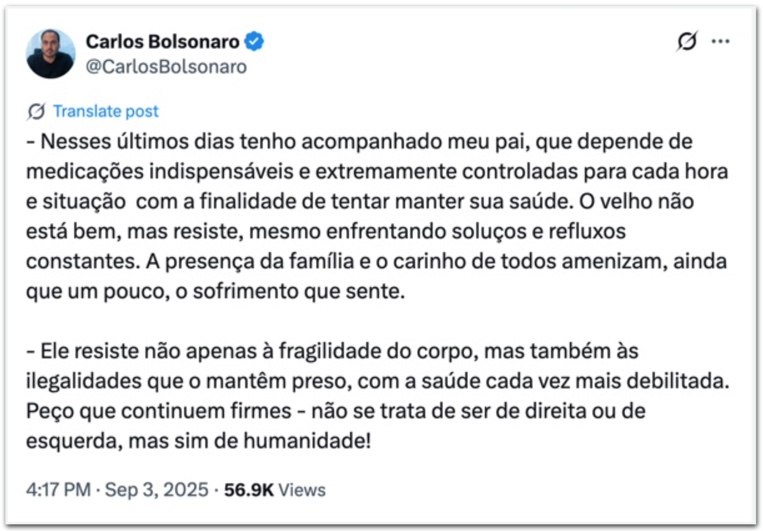The width and height of the screenshot is (763, 531).
Task: Click the words "Peço que continuem firmes"
Action: (159, 411)
